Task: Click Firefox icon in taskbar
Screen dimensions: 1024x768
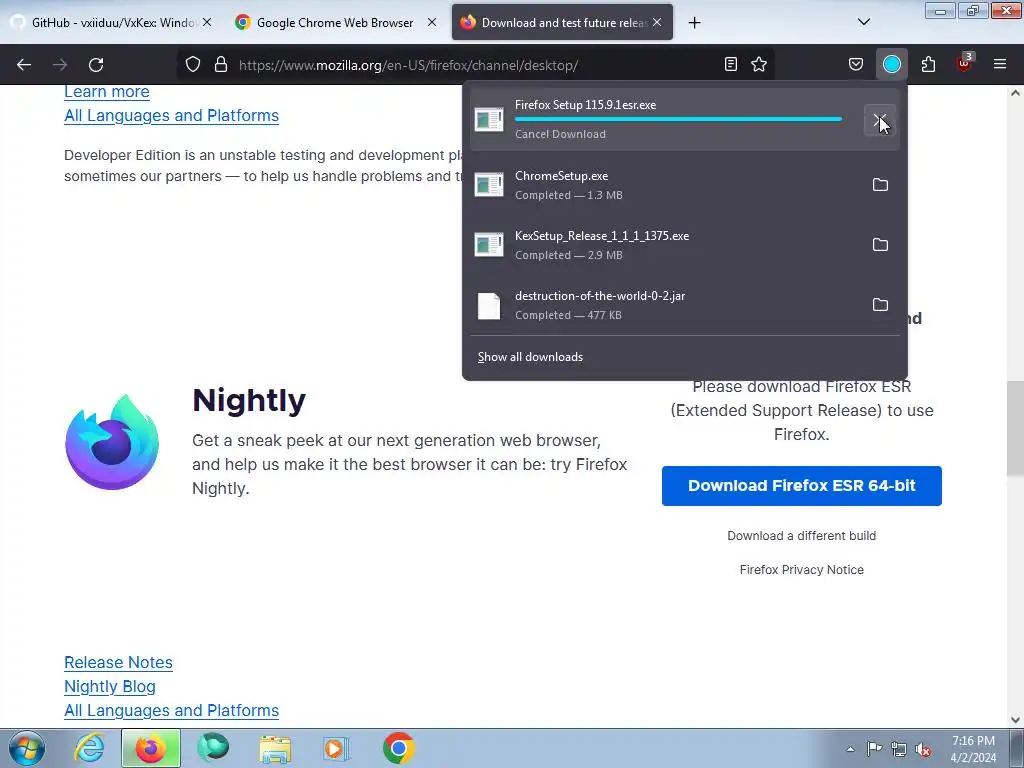Action: (x=150, y=748)
